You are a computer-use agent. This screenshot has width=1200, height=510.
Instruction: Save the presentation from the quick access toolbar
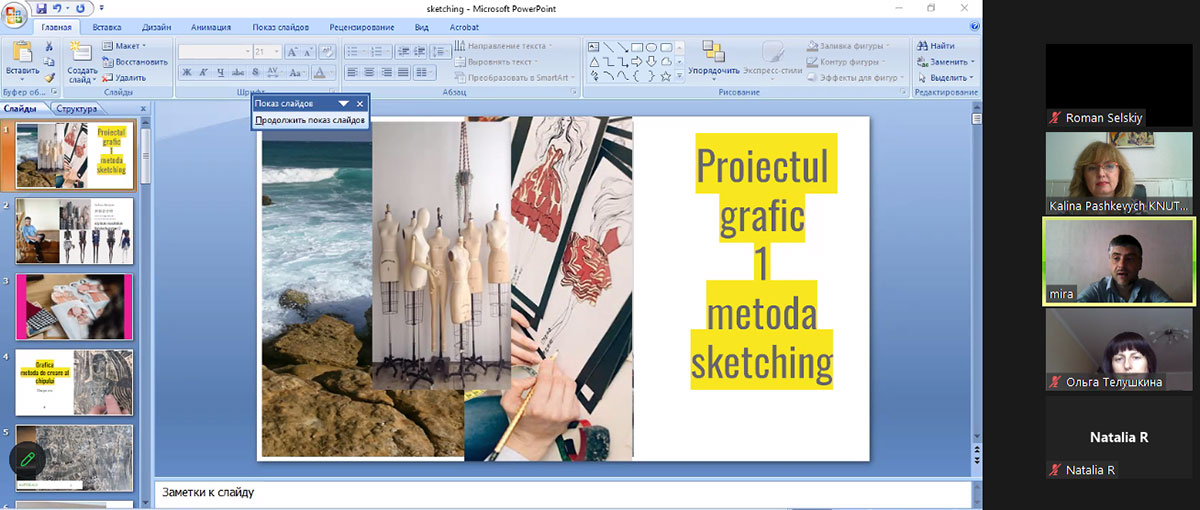click(x=41, y=8)
